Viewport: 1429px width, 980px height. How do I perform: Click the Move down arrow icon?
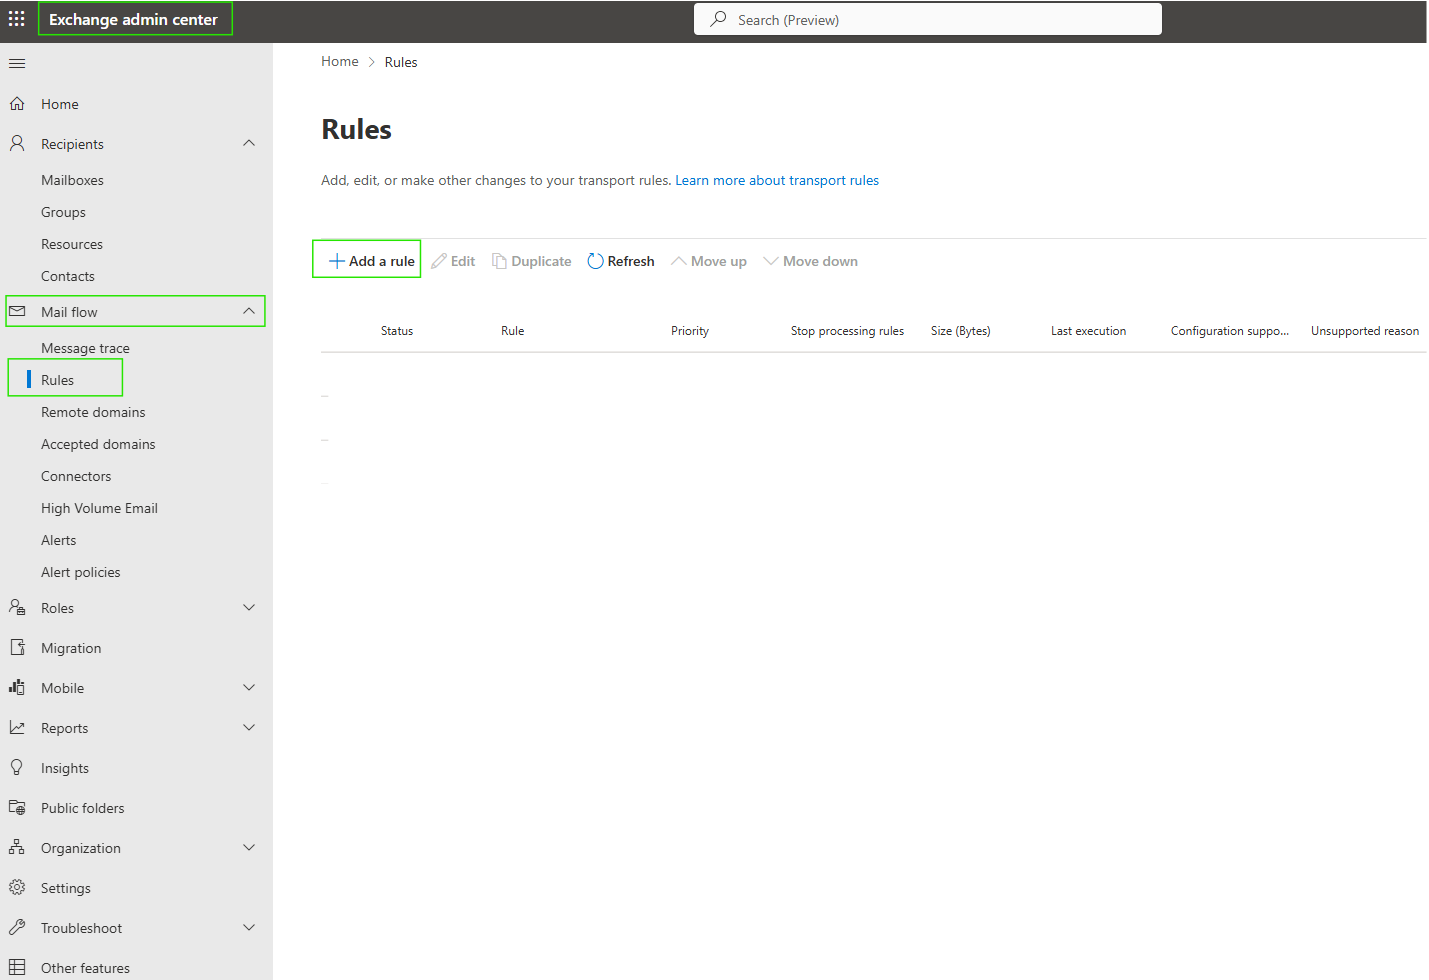771,261
